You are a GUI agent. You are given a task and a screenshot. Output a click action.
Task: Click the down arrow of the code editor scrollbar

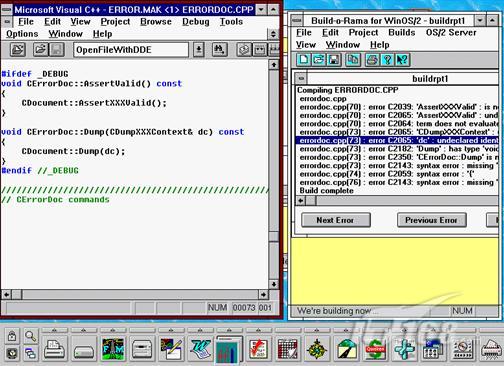tap(273, 284)
